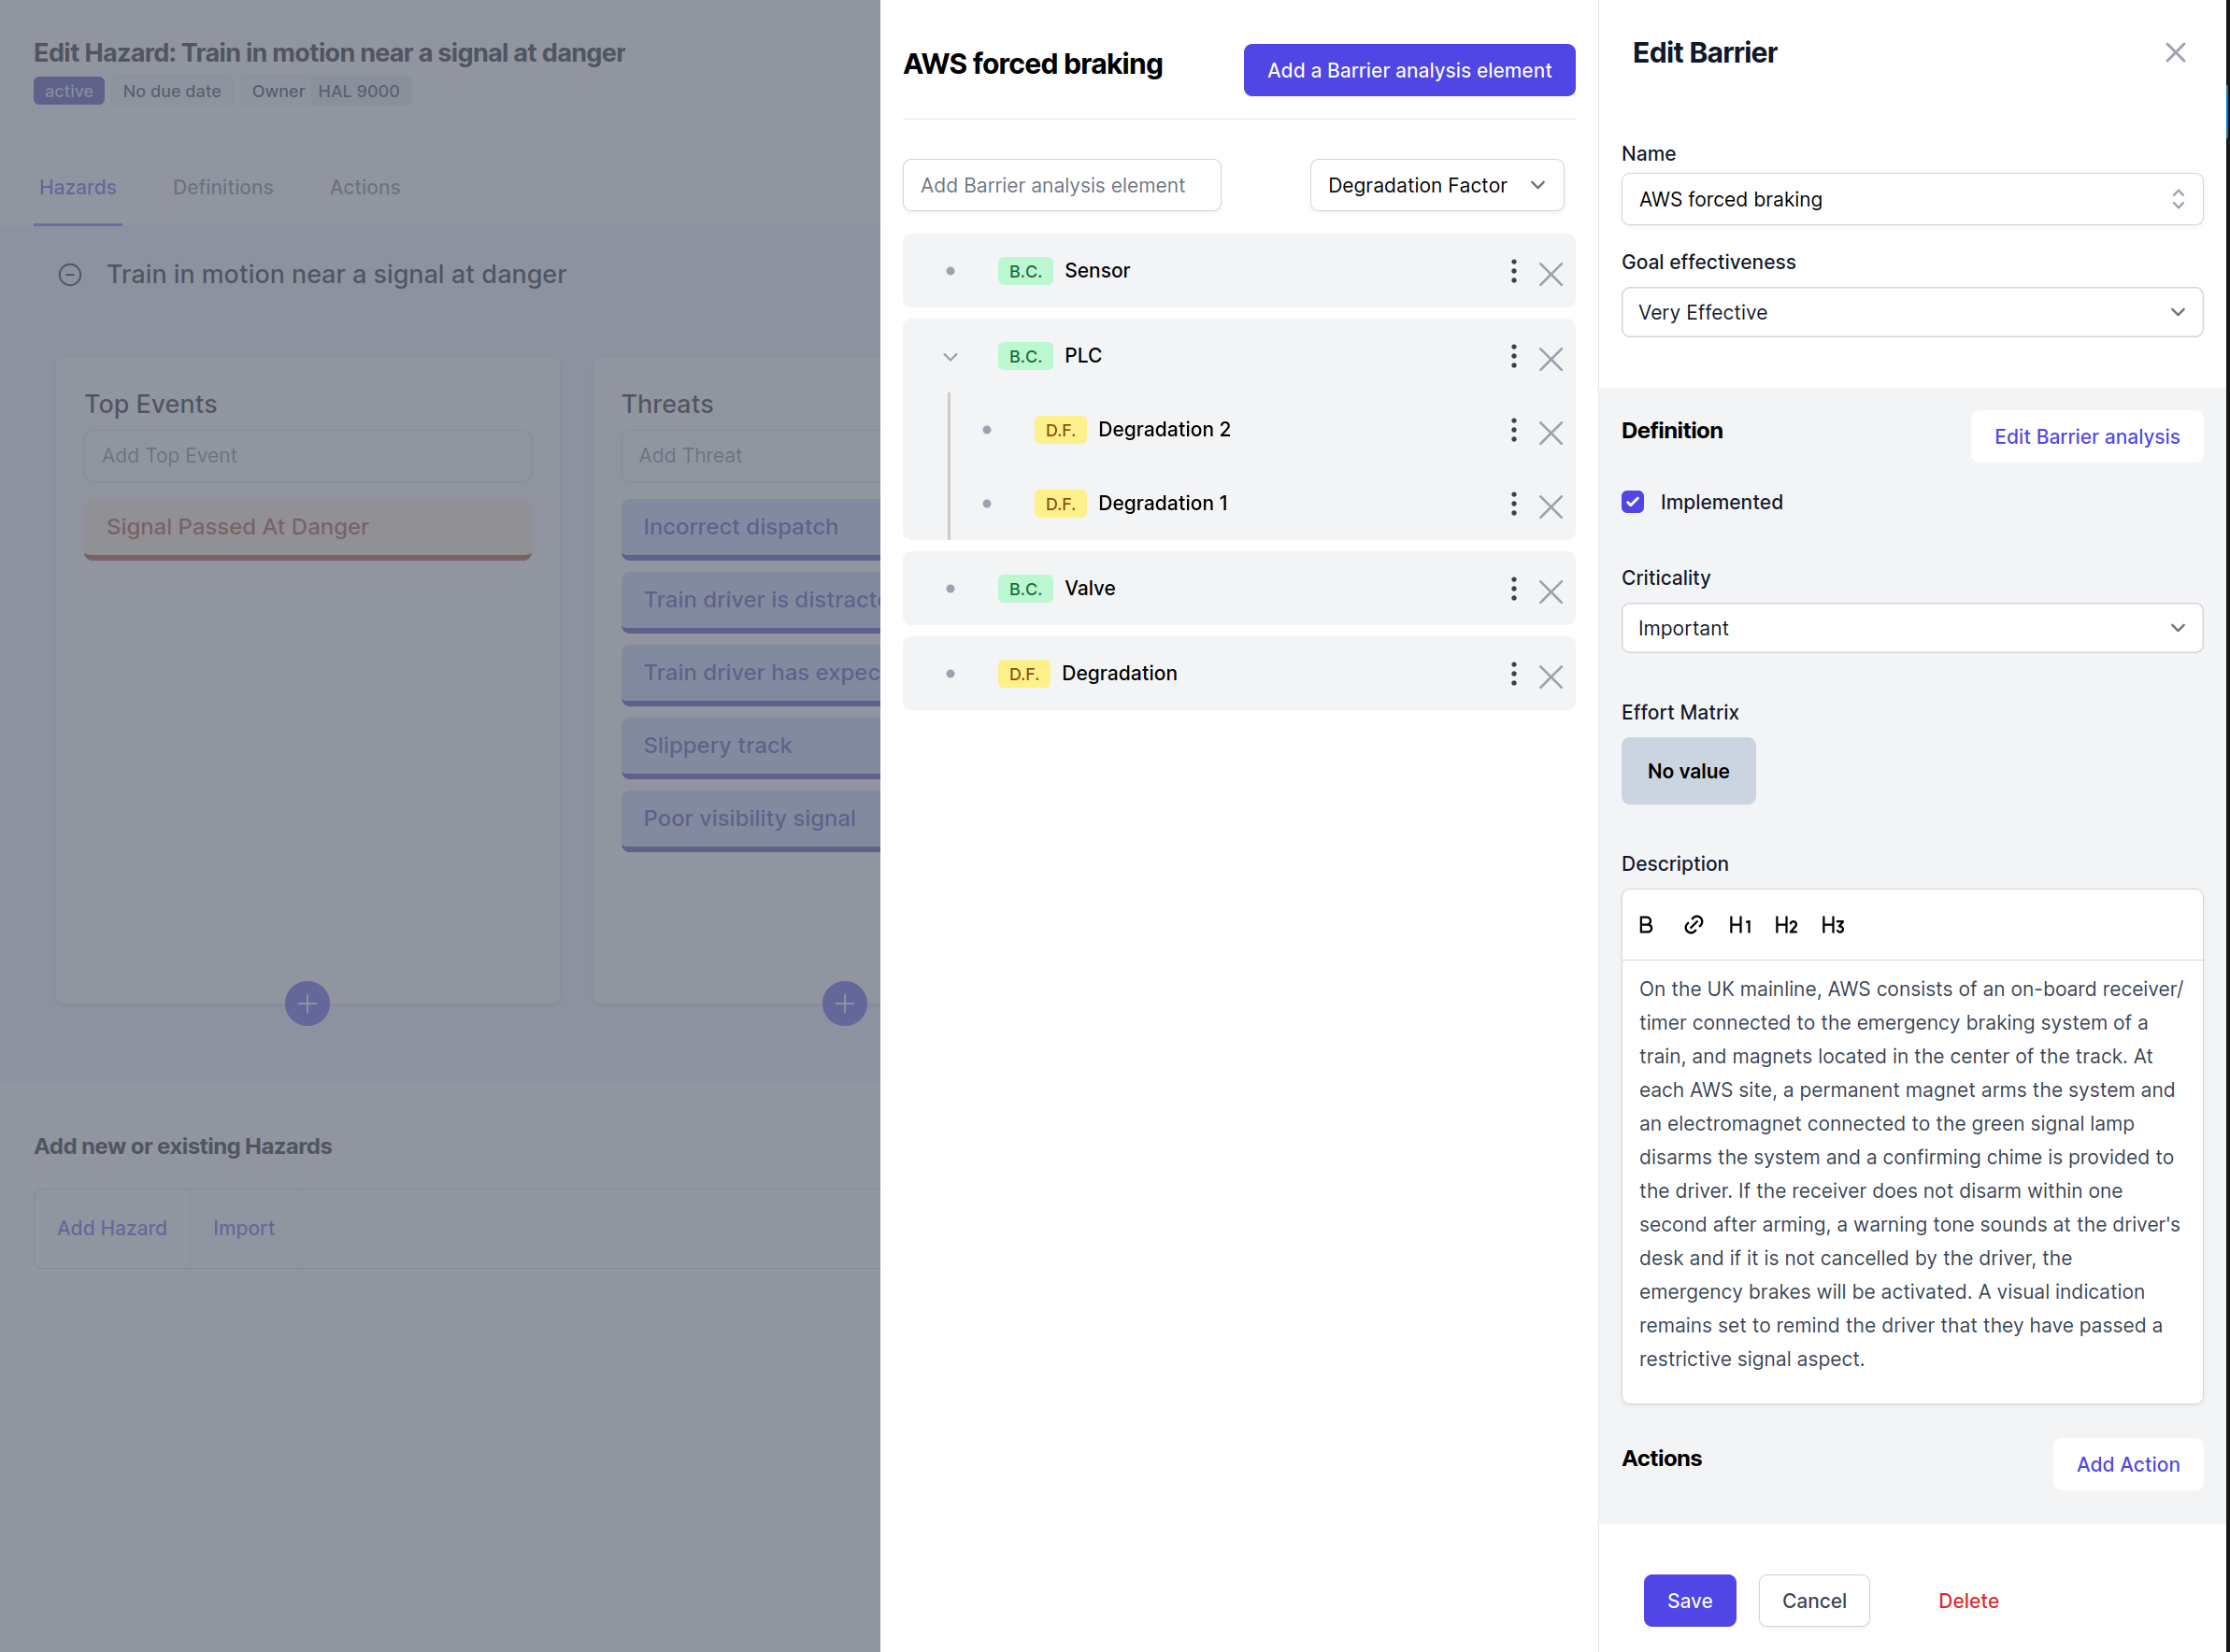Screen dimensions: 2230x1652
Task: Close the Edit Barrier panel
Action: coord(2174,52)
